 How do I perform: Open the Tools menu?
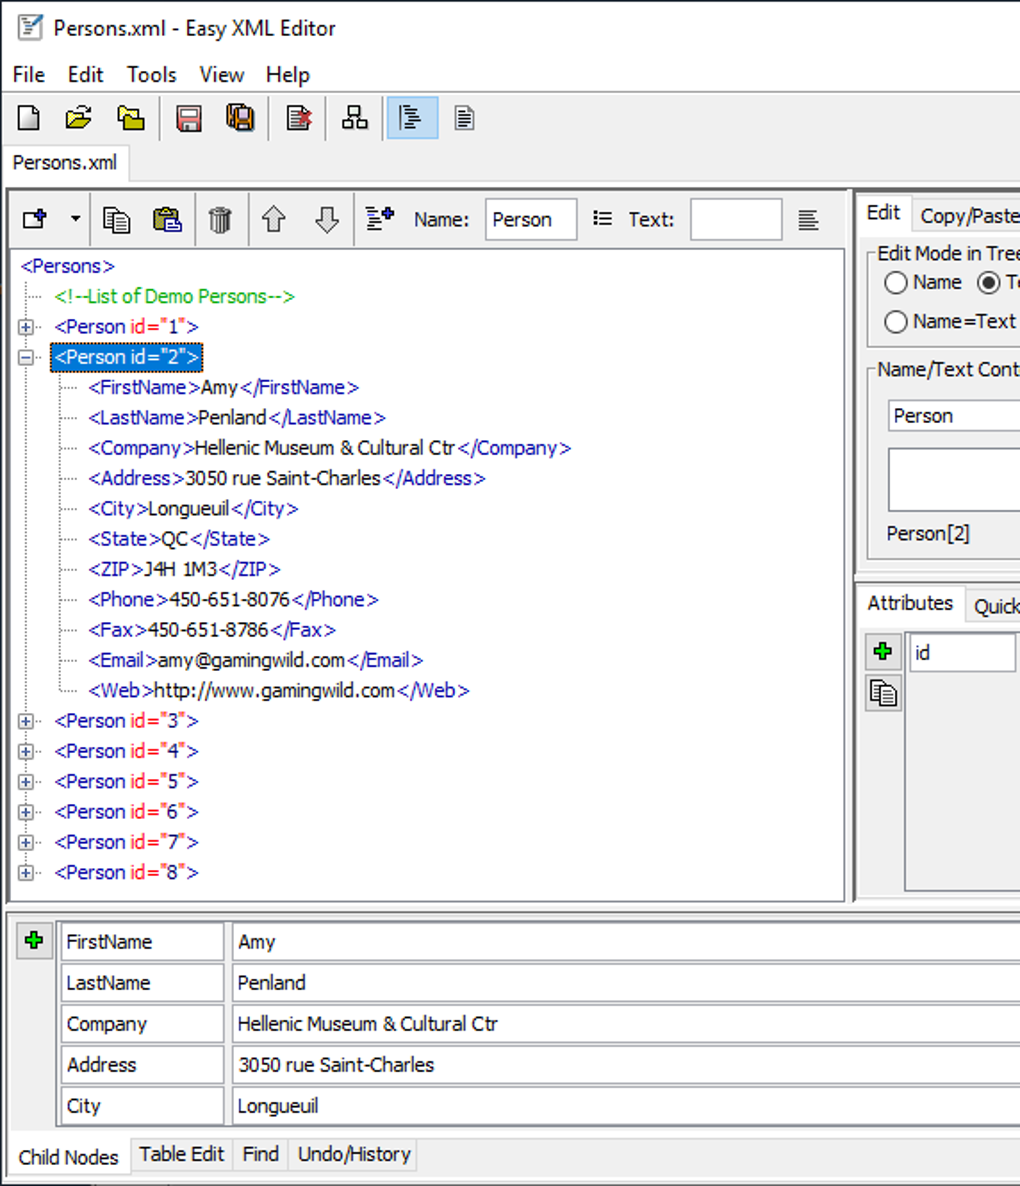coord(151,75)
